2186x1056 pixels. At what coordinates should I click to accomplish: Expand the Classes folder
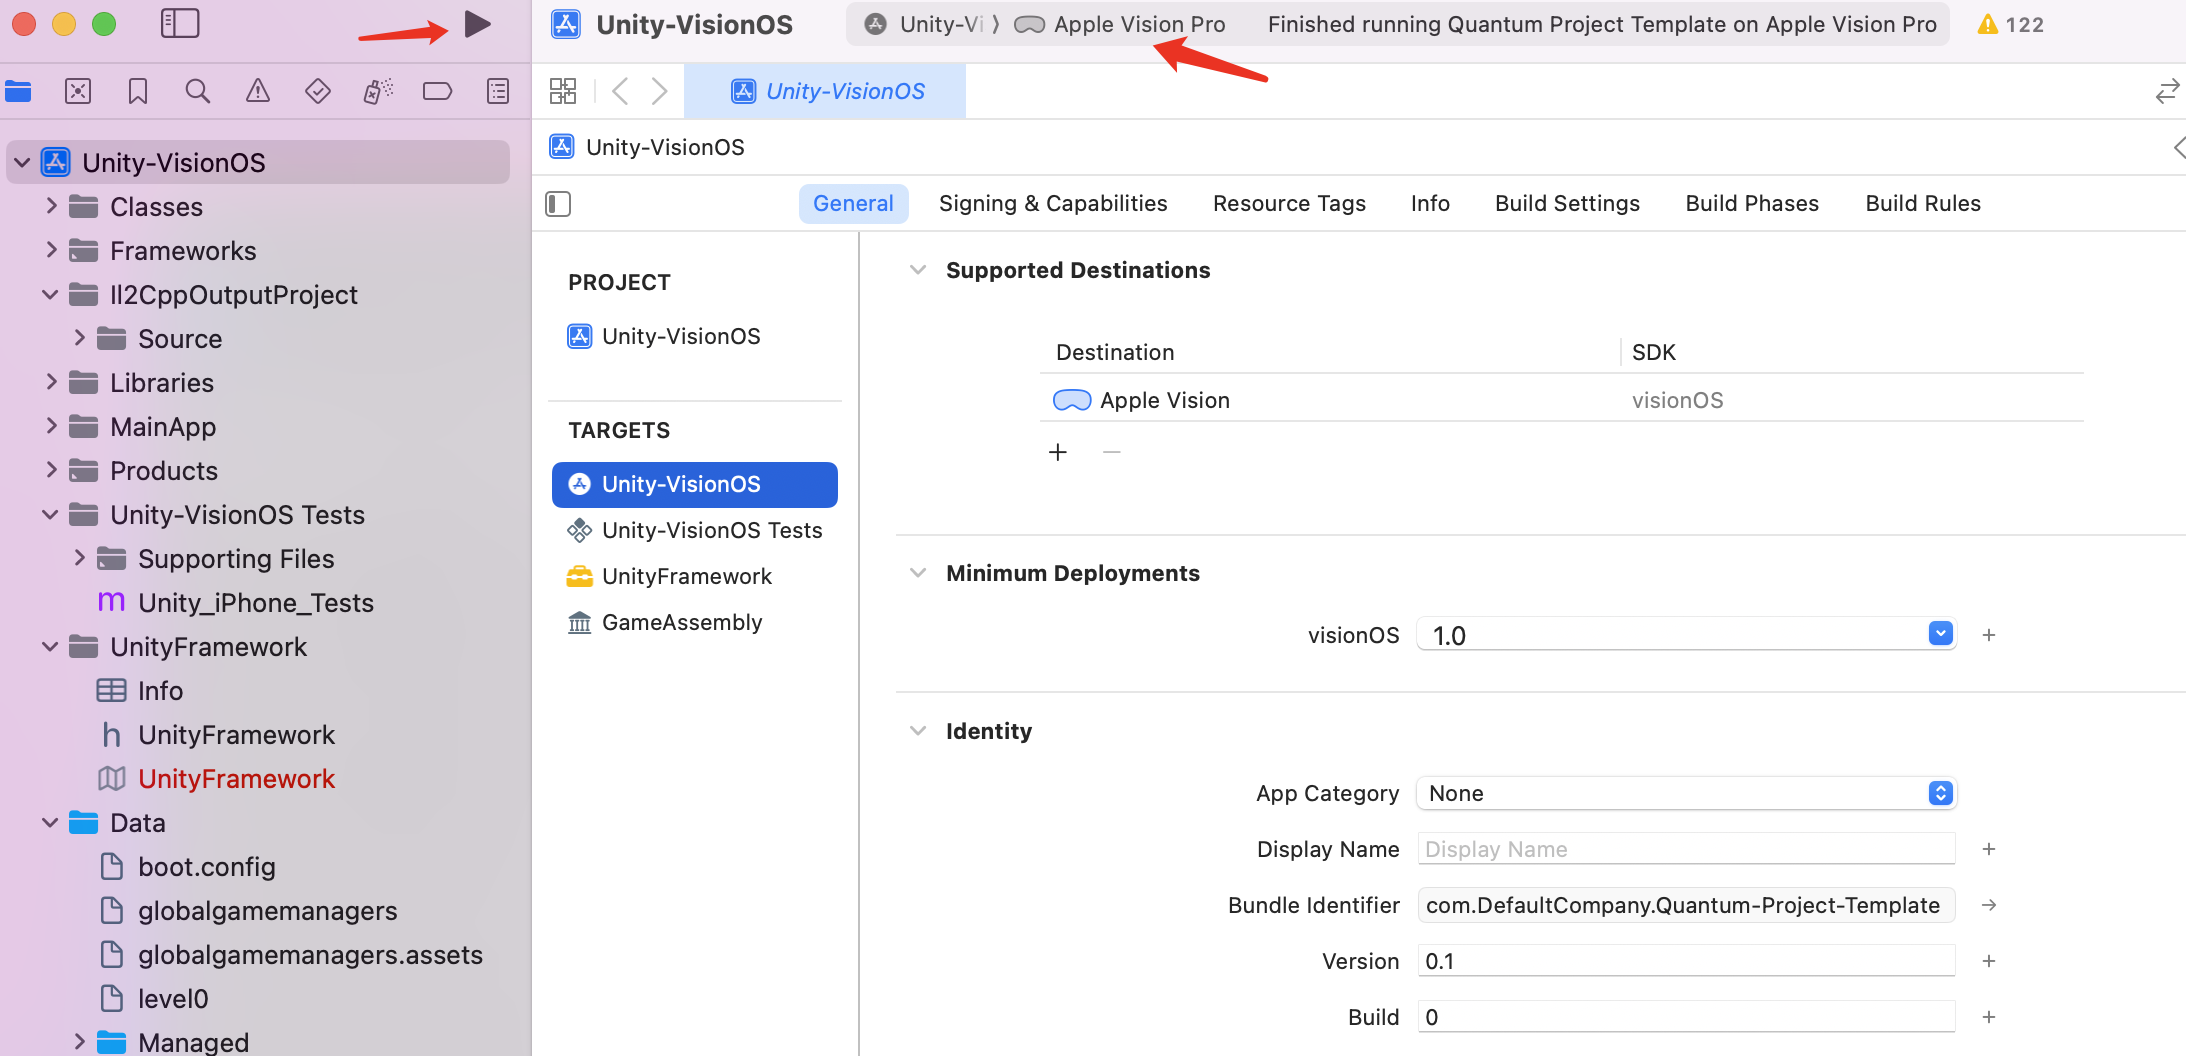click(x=51, y=206)
